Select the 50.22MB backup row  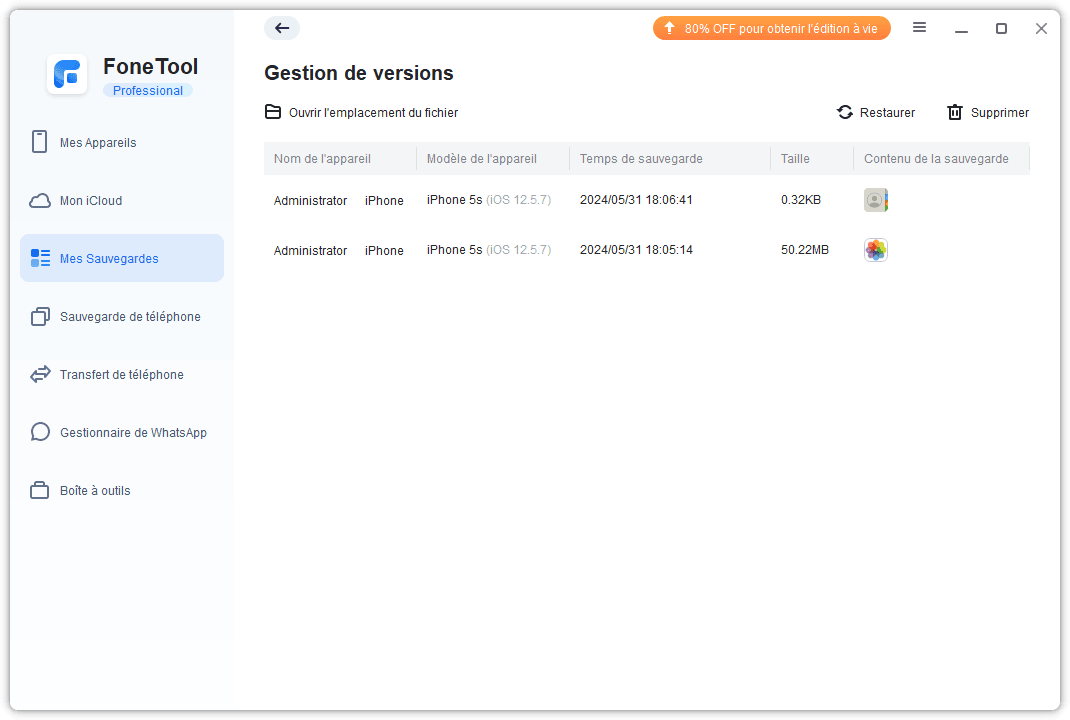pos(804,250)
